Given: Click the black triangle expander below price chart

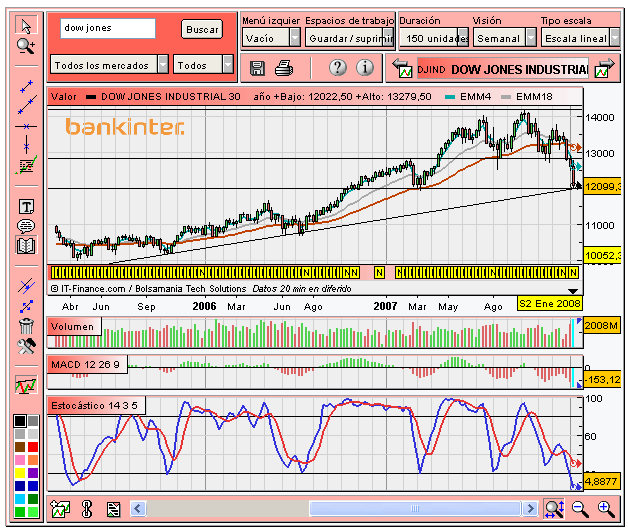Looking at the screenshot, I should coord(573,291).
